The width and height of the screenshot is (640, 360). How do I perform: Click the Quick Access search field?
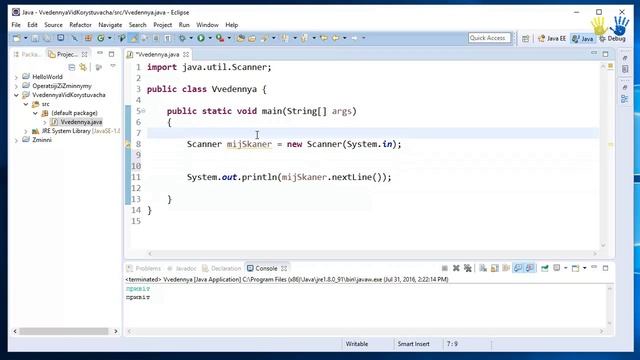pos(489,38)
